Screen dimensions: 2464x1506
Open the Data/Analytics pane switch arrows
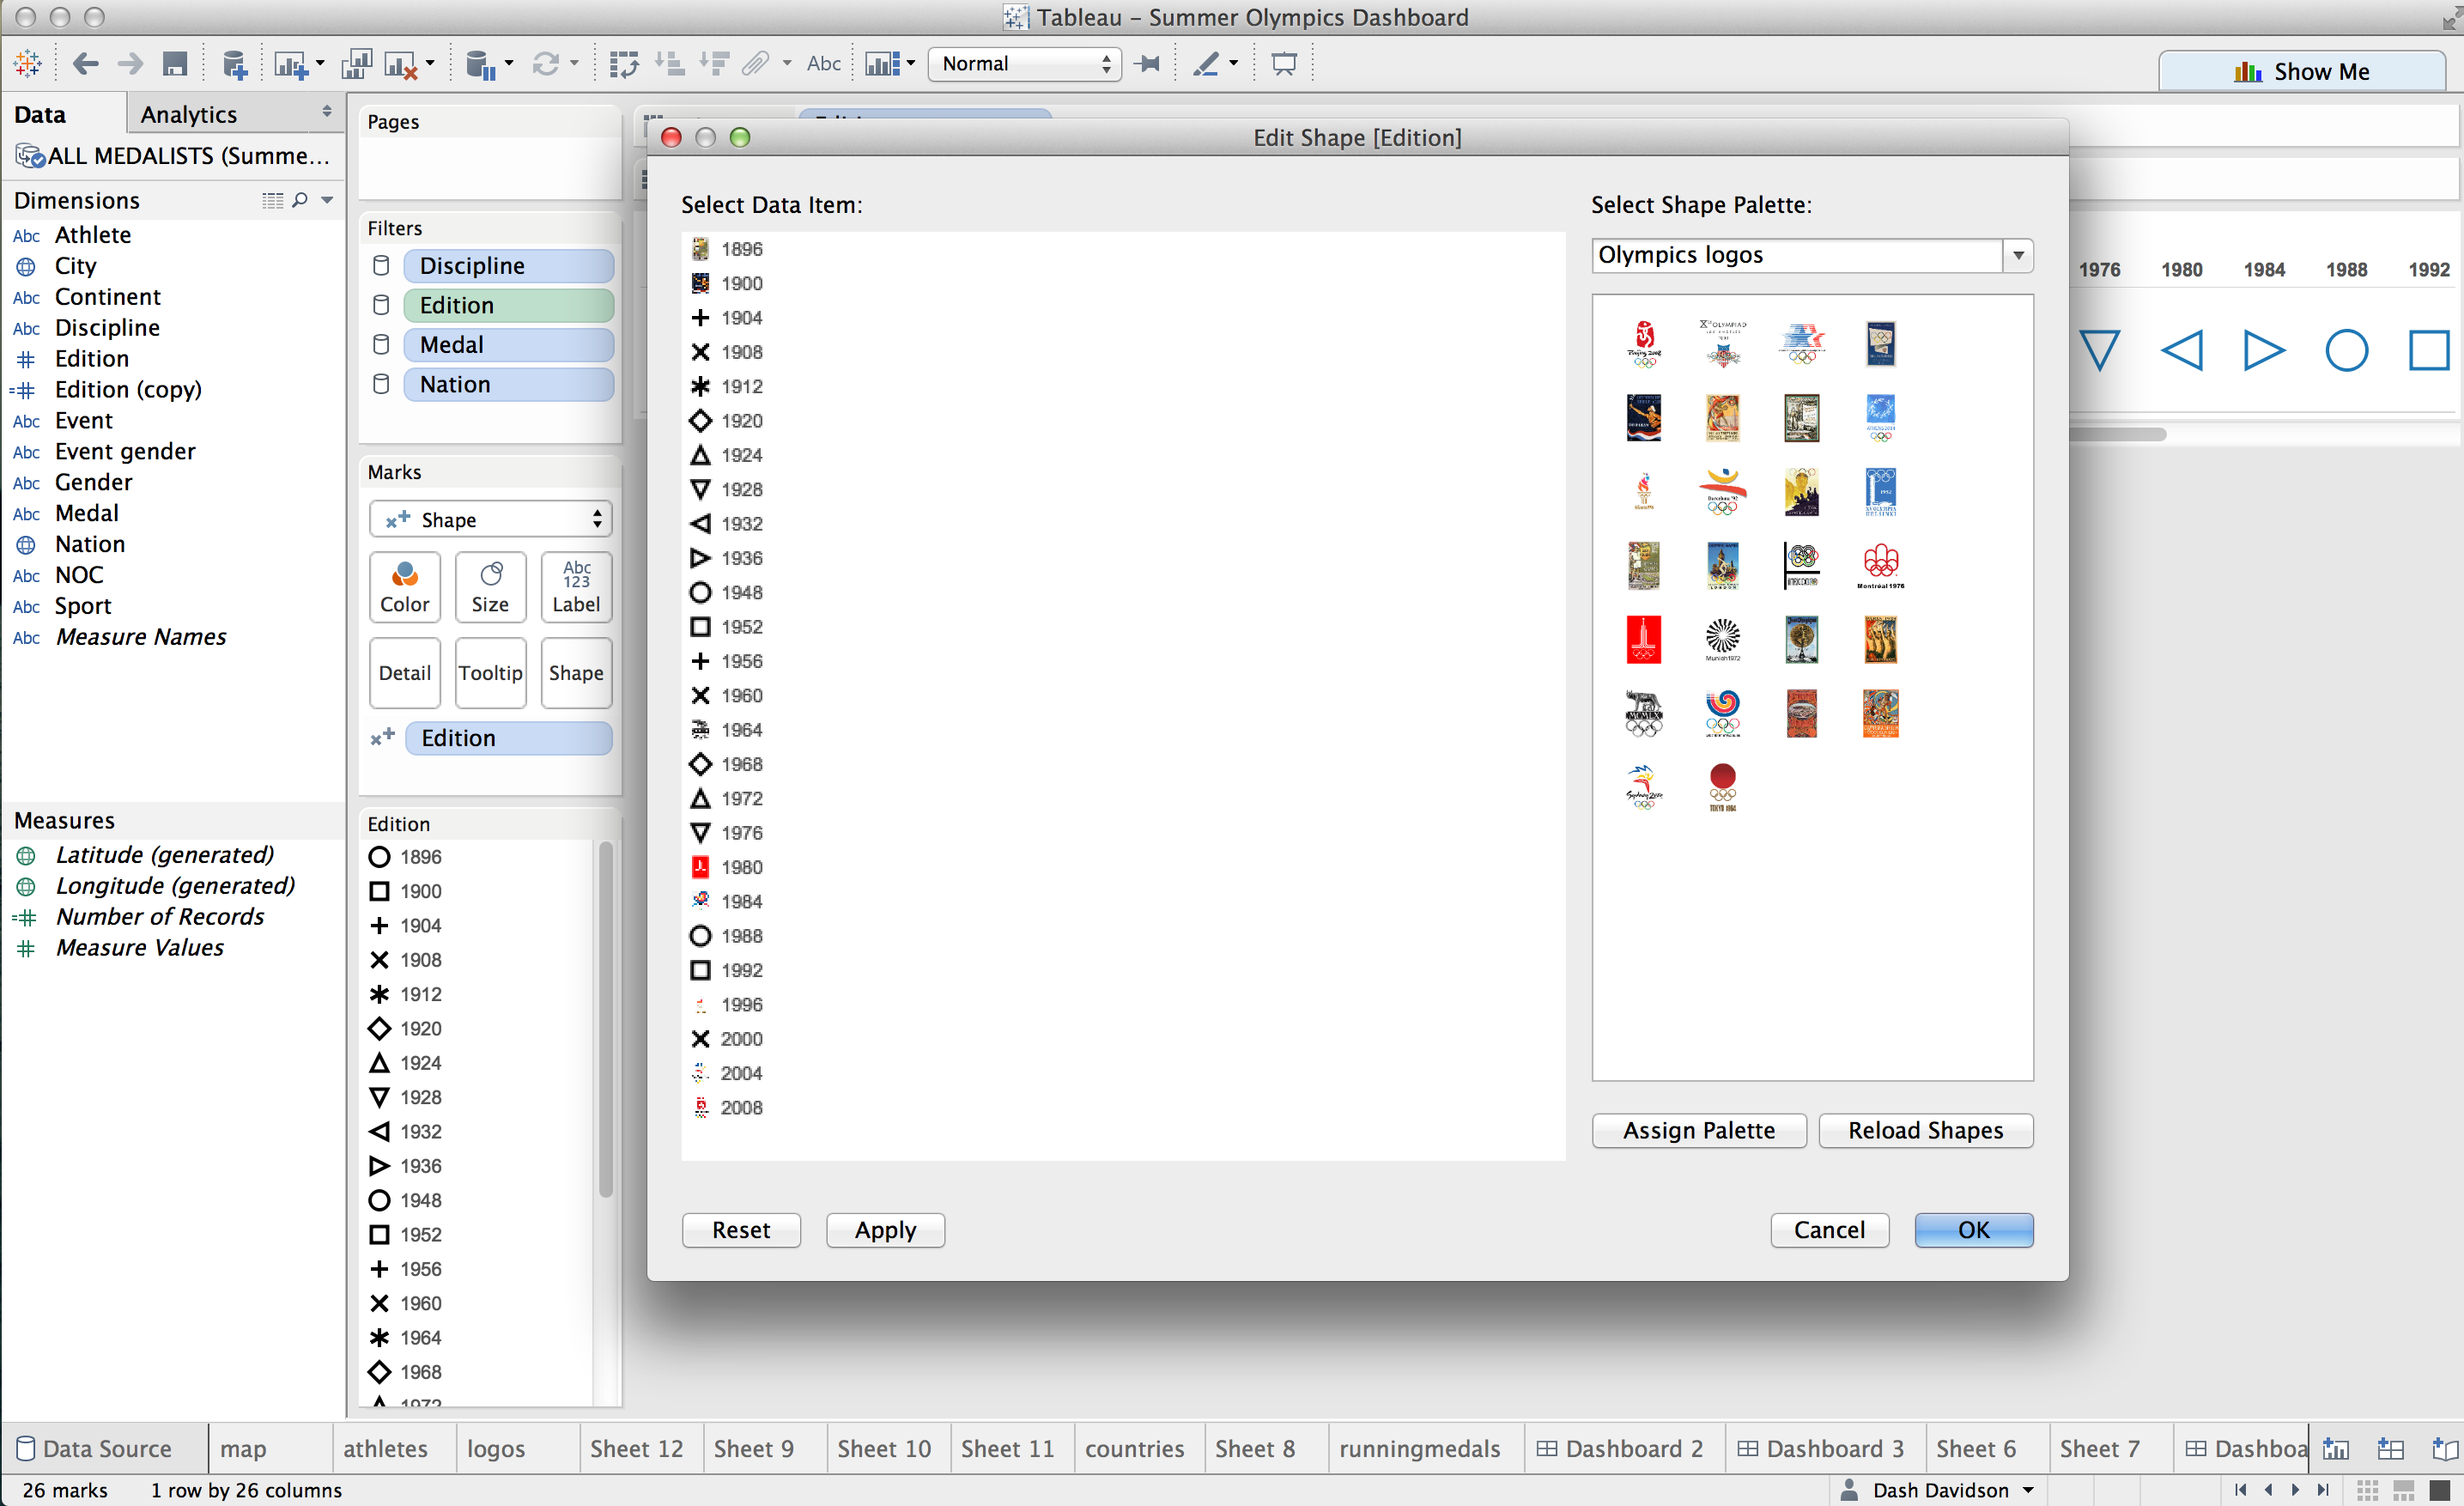pyautogui.click(x=327, y=112)
